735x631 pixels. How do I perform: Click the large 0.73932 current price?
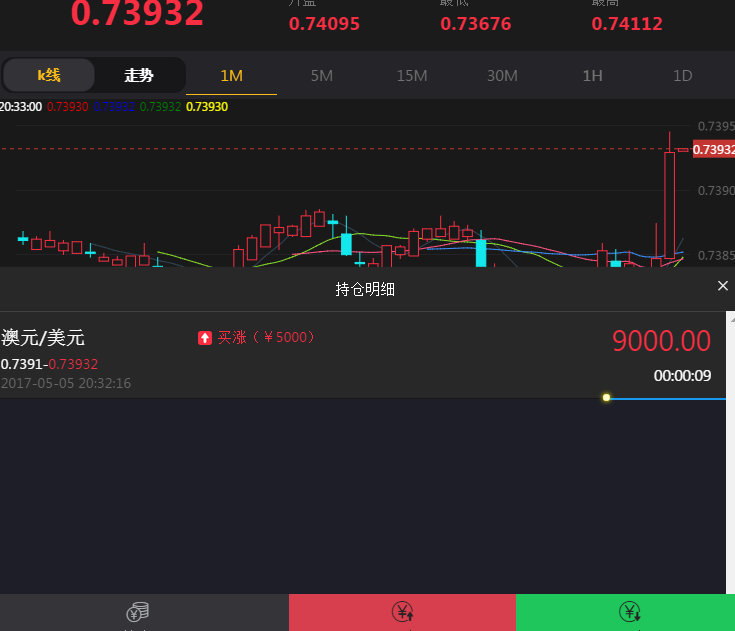[137, 13]
